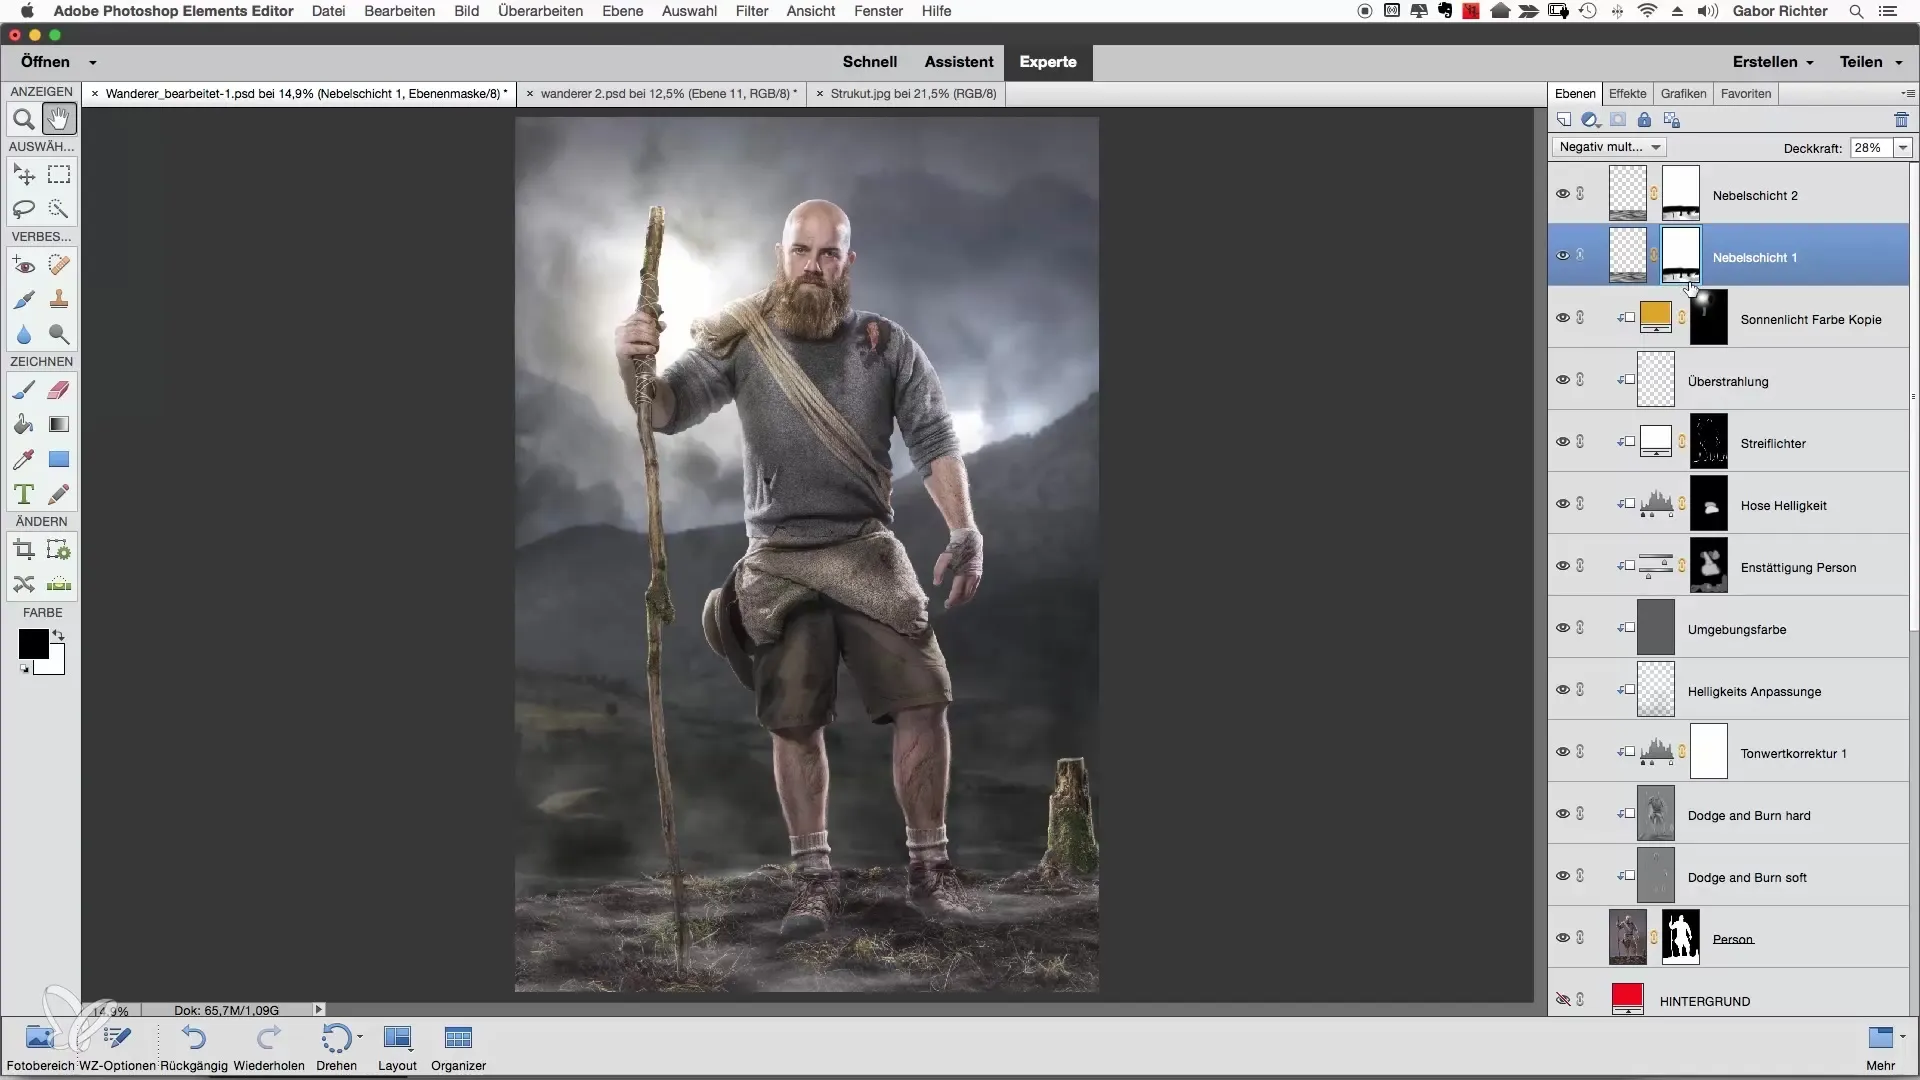Image resolution: width=1920 pixels, height=1080 pixels.
Task: Open the Überarbeiten menu
Action: [540, 11]
